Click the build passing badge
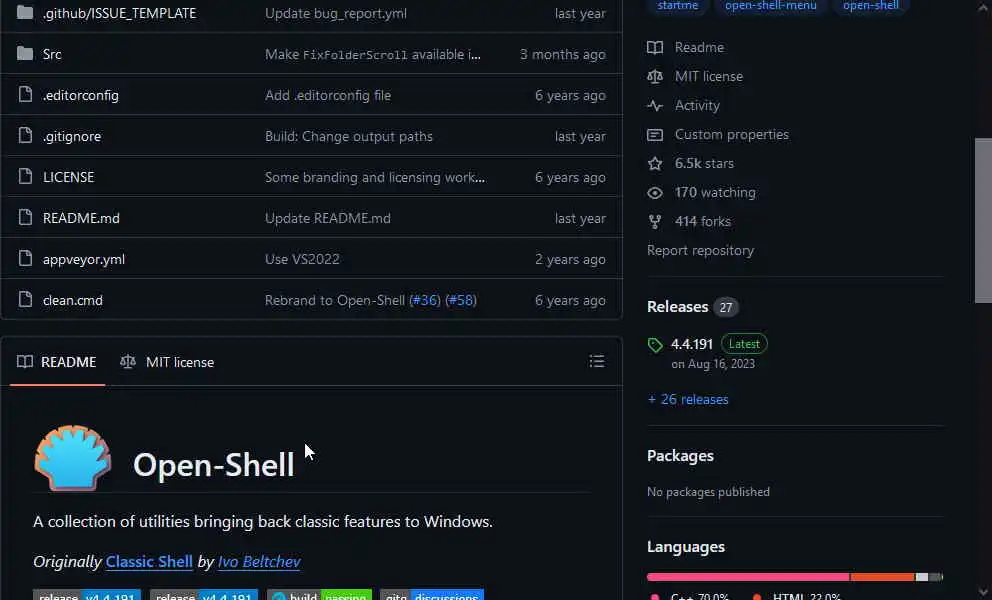Screen dimensions: 992x600 pyautogui.click(x=319, y=596)
